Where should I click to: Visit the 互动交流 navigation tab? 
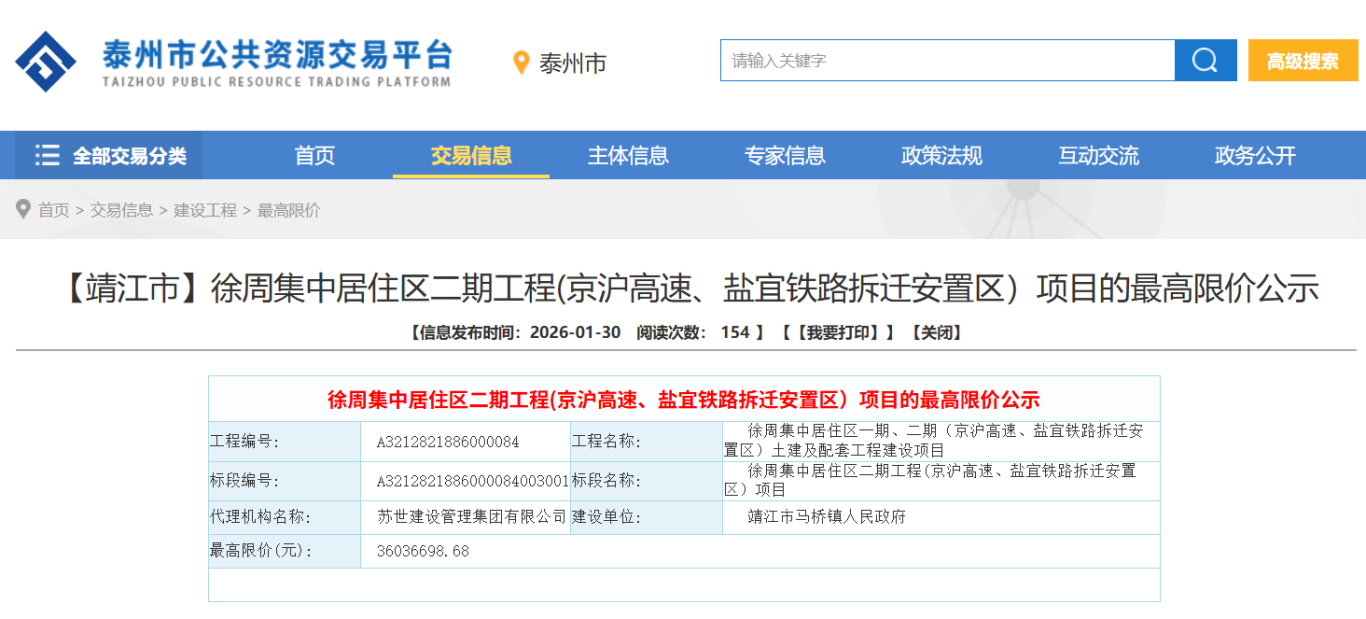[1098, 156]
